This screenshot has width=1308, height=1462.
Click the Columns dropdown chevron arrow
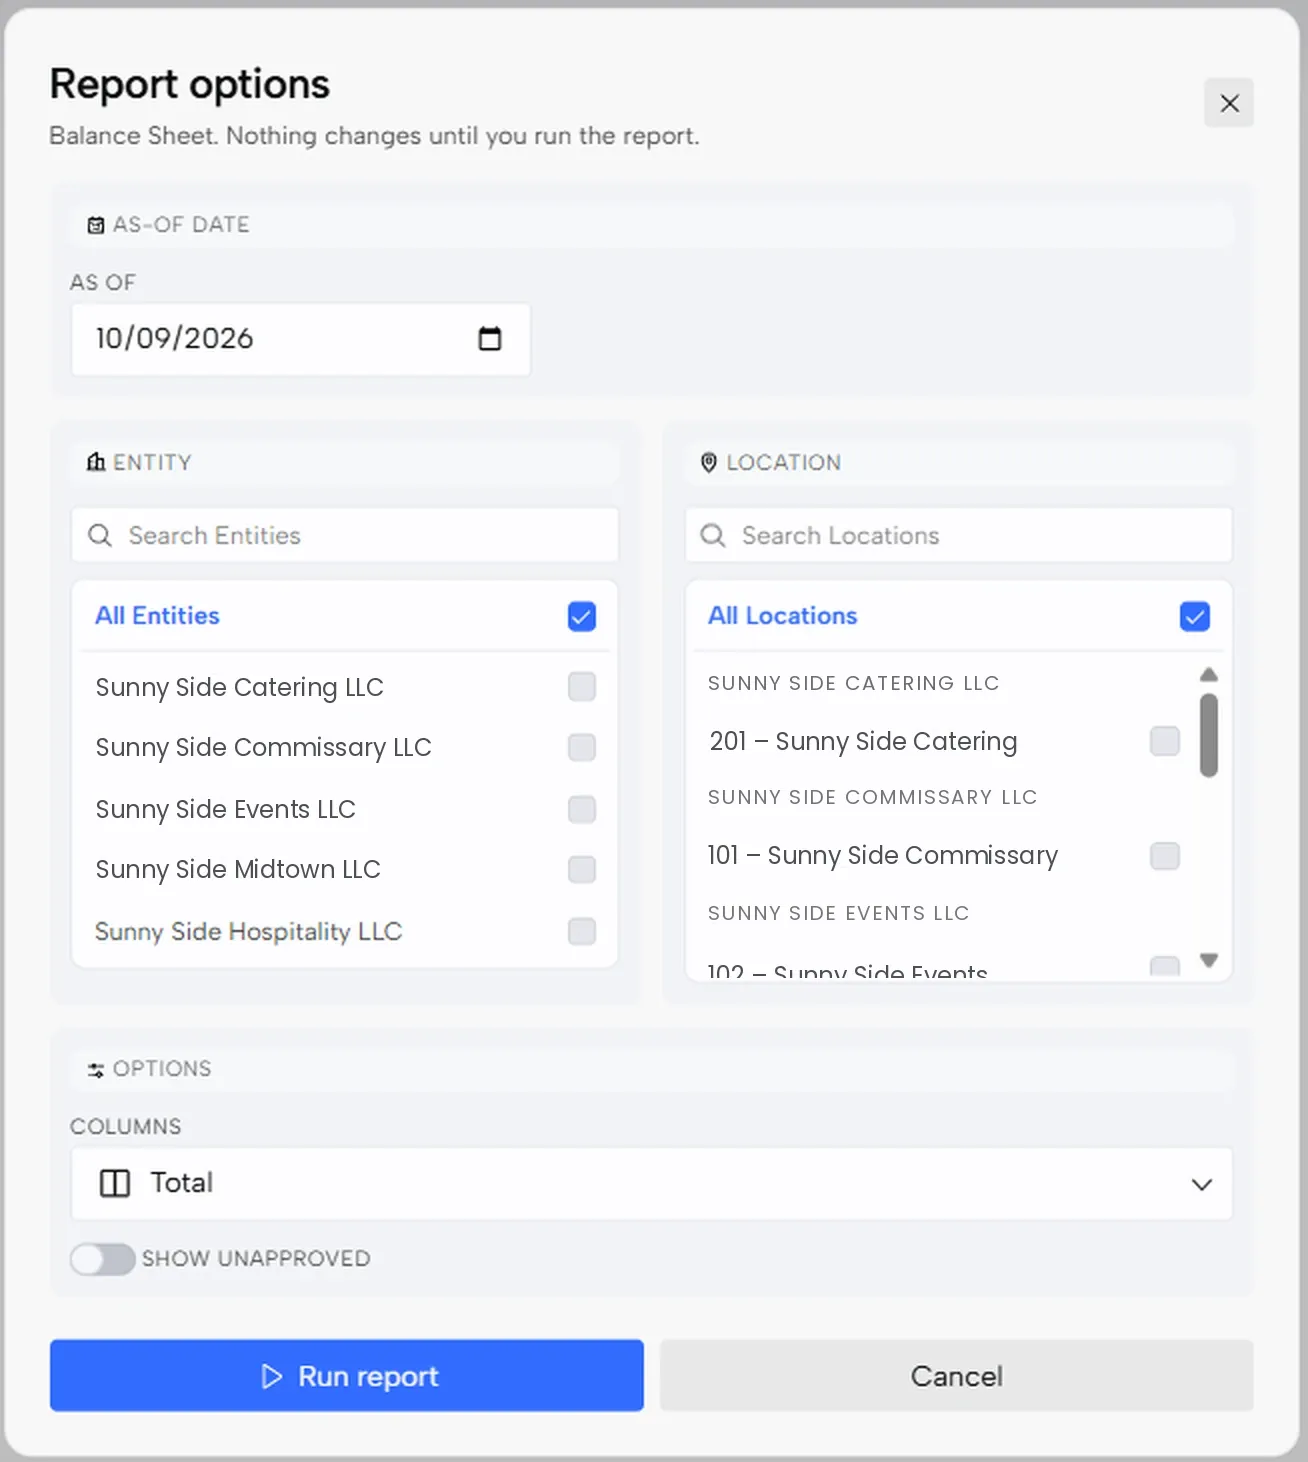(x=1201, y=1184)
